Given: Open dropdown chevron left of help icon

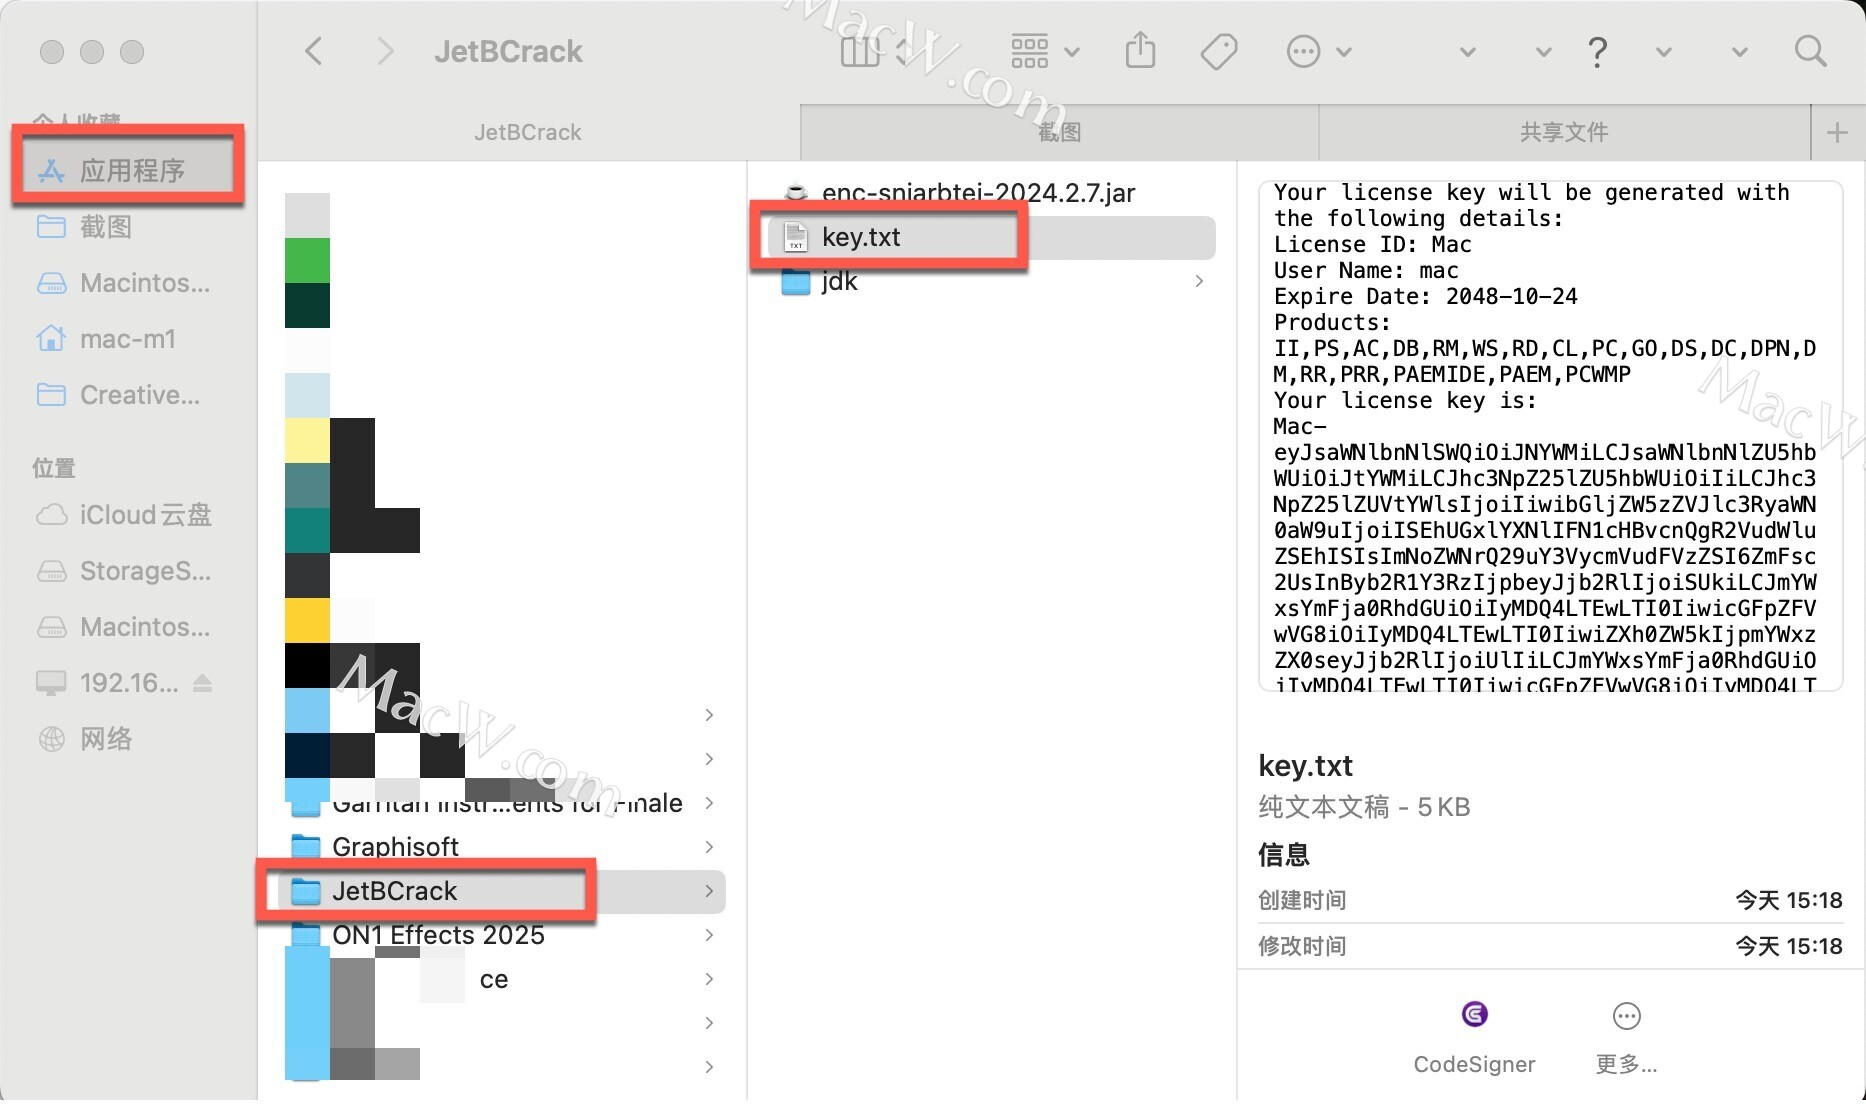Looking at the screenshot, I should click(x=1543, y=52).
